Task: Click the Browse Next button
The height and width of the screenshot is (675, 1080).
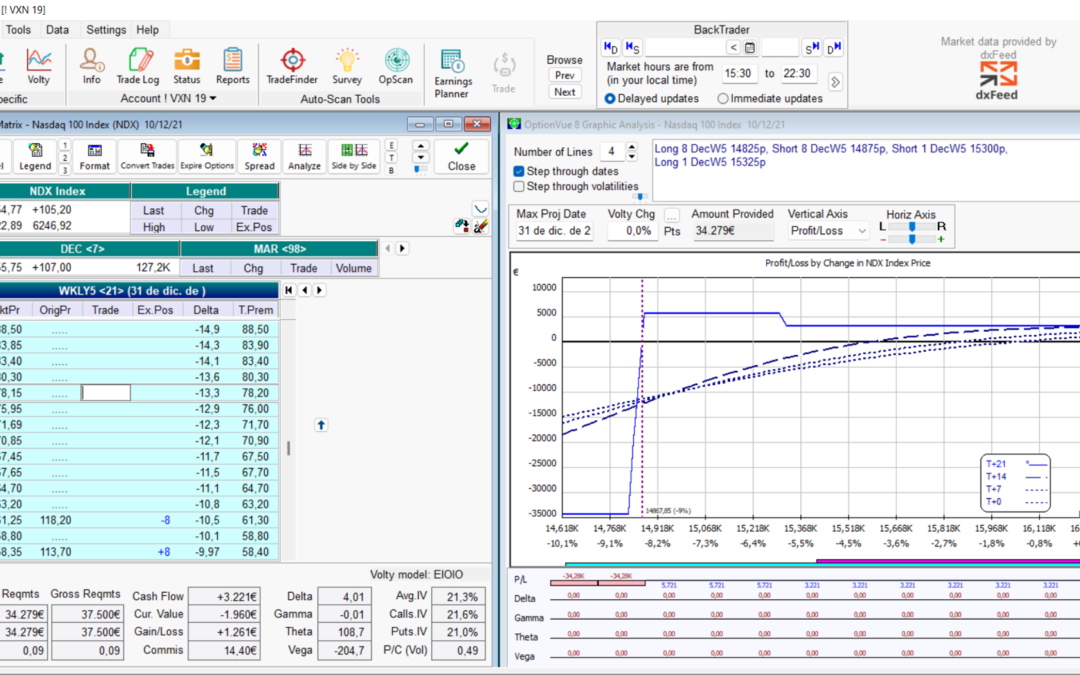Action: pos(565,92)
